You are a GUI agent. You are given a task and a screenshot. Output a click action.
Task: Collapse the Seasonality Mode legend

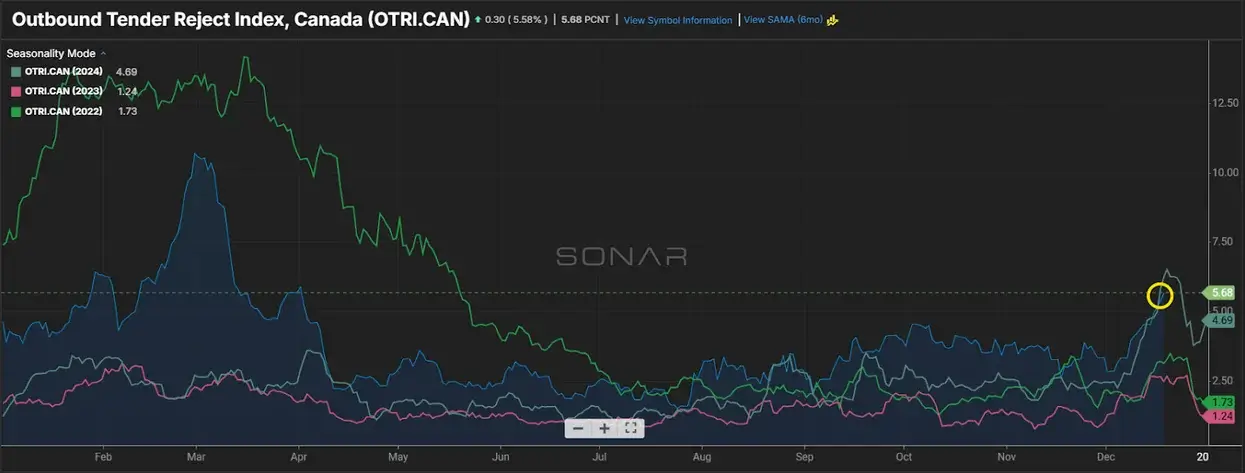coord(104,53)
